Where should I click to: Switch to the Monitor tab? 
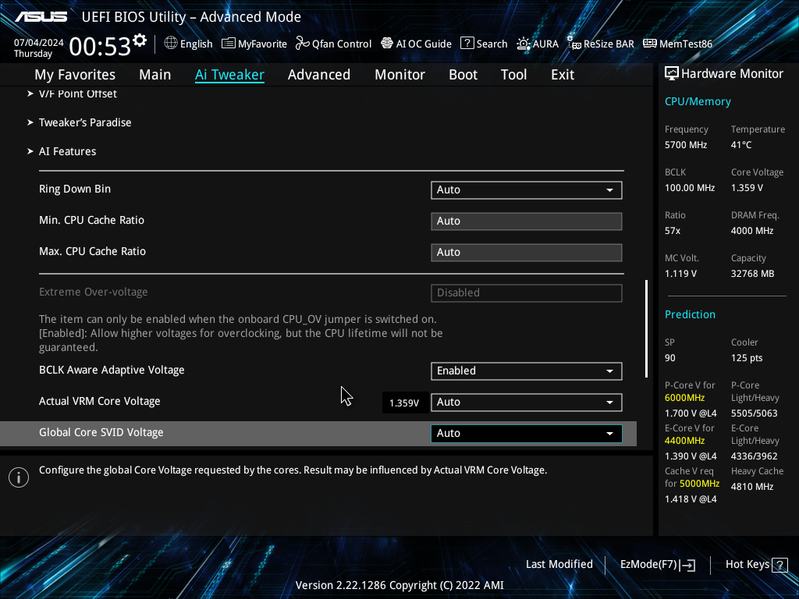tap(400, 75)
